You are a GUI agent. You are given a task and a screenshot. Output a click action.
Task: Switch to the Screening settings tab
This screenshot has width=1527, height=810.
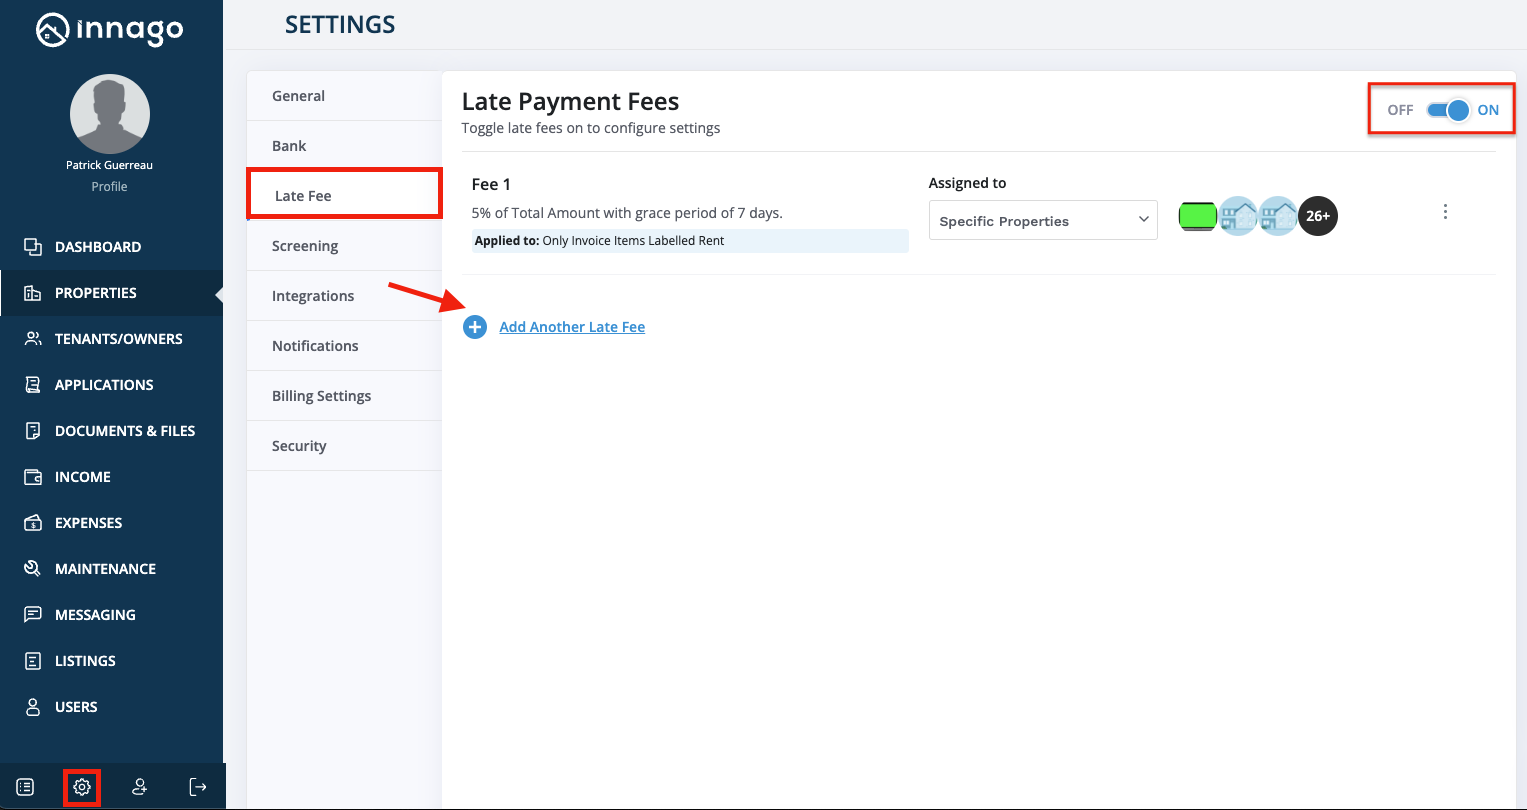305,246
